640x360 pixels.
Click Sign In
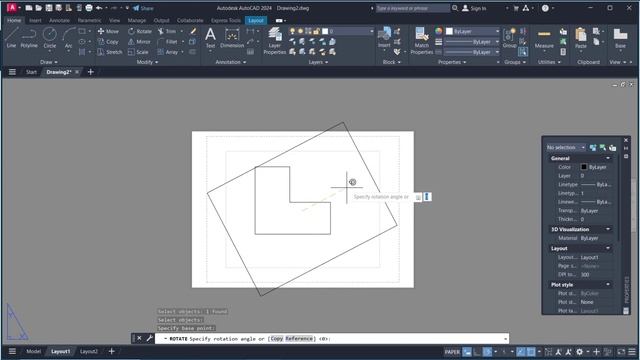(474, 8)
